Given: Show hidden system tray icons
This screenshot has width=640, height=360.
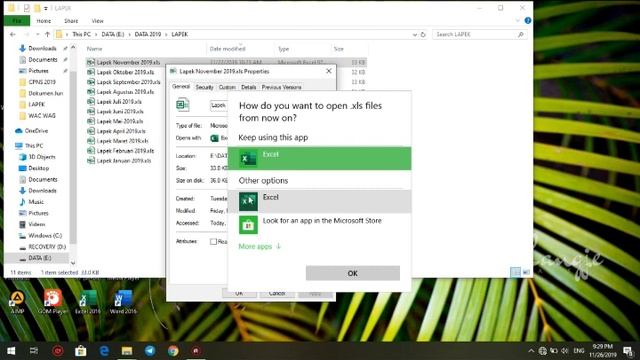Looking at the screenshot, I should pos(531,351).
